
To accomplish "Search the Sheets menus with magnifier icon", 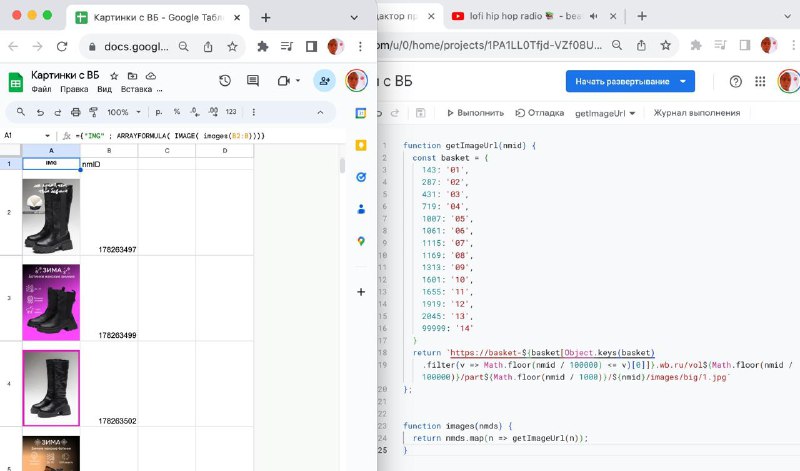I will coord(20,112).
